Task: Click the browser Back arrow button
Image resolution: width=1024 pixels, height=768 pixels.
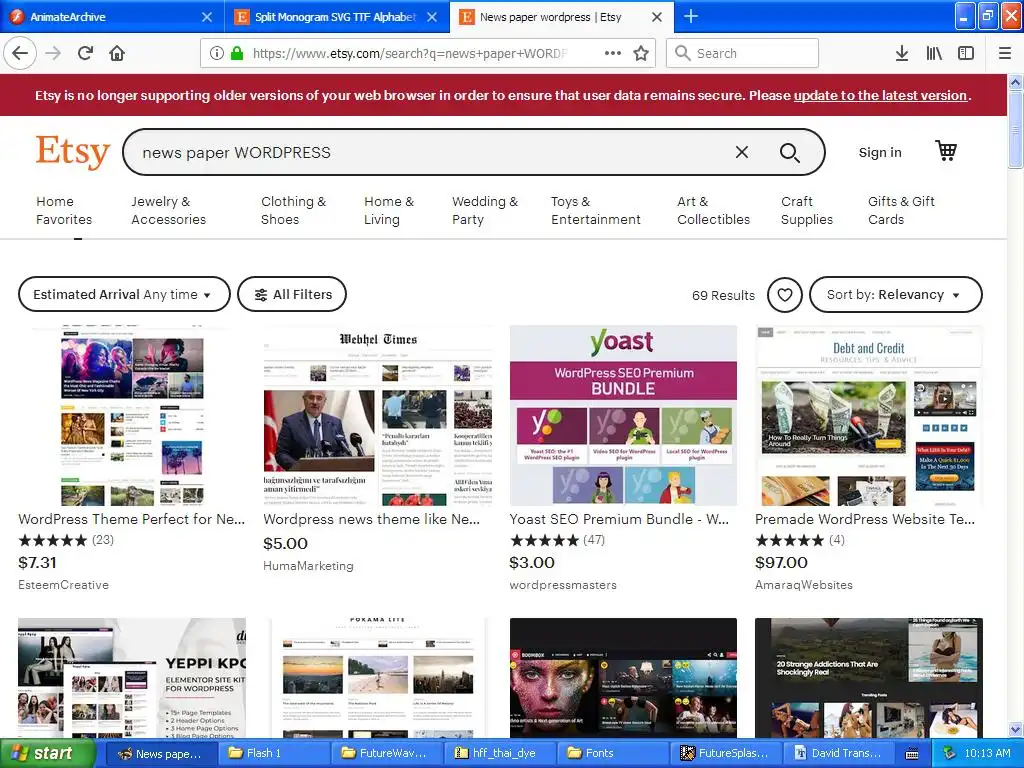Action: click(x=20, y=54)
